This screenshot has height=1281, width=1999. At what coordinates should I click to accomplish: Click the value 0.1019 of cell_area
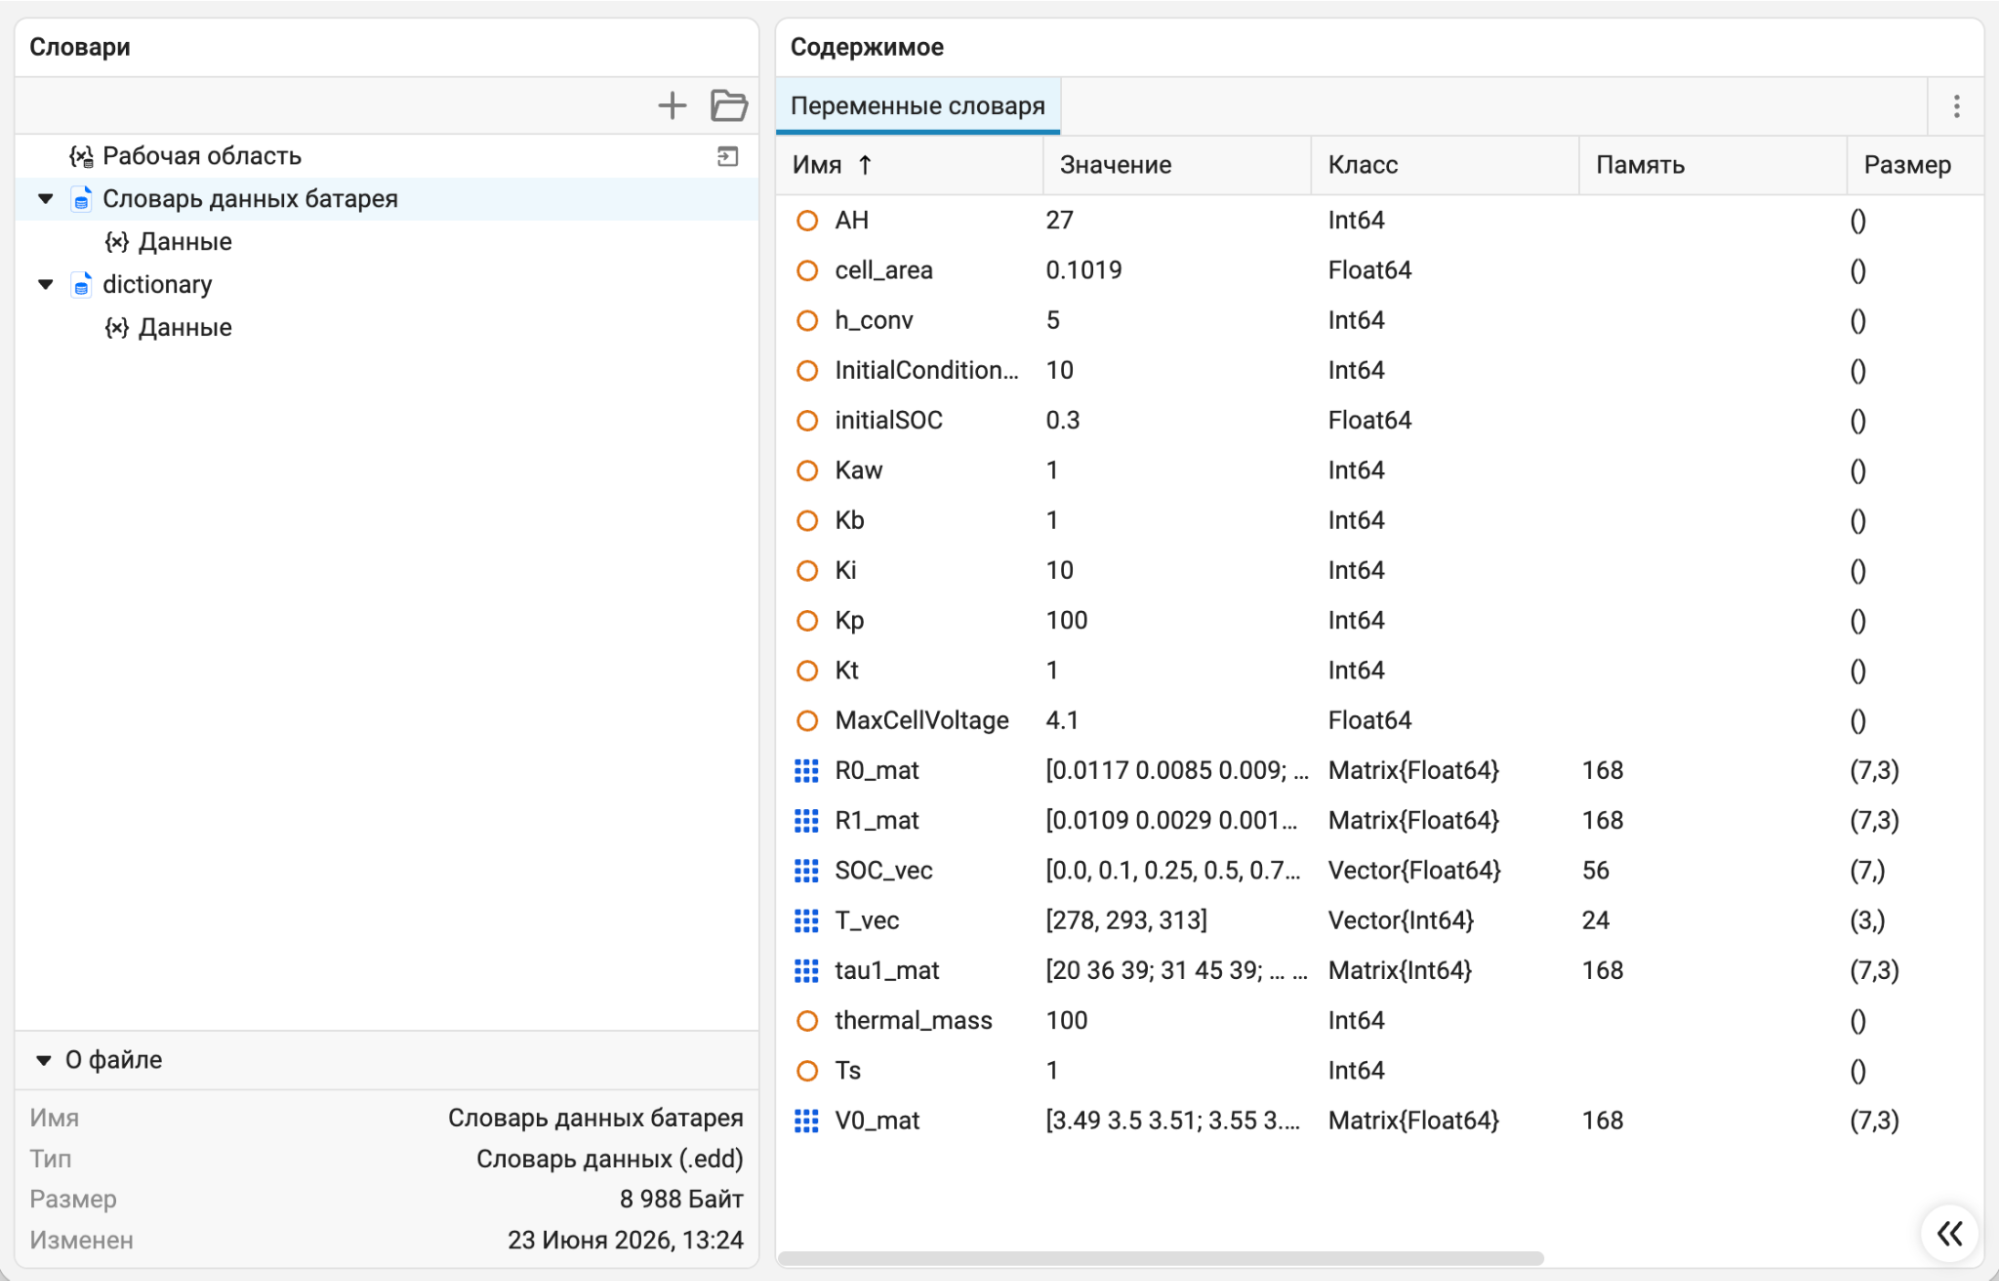(x=1084, y=270)
